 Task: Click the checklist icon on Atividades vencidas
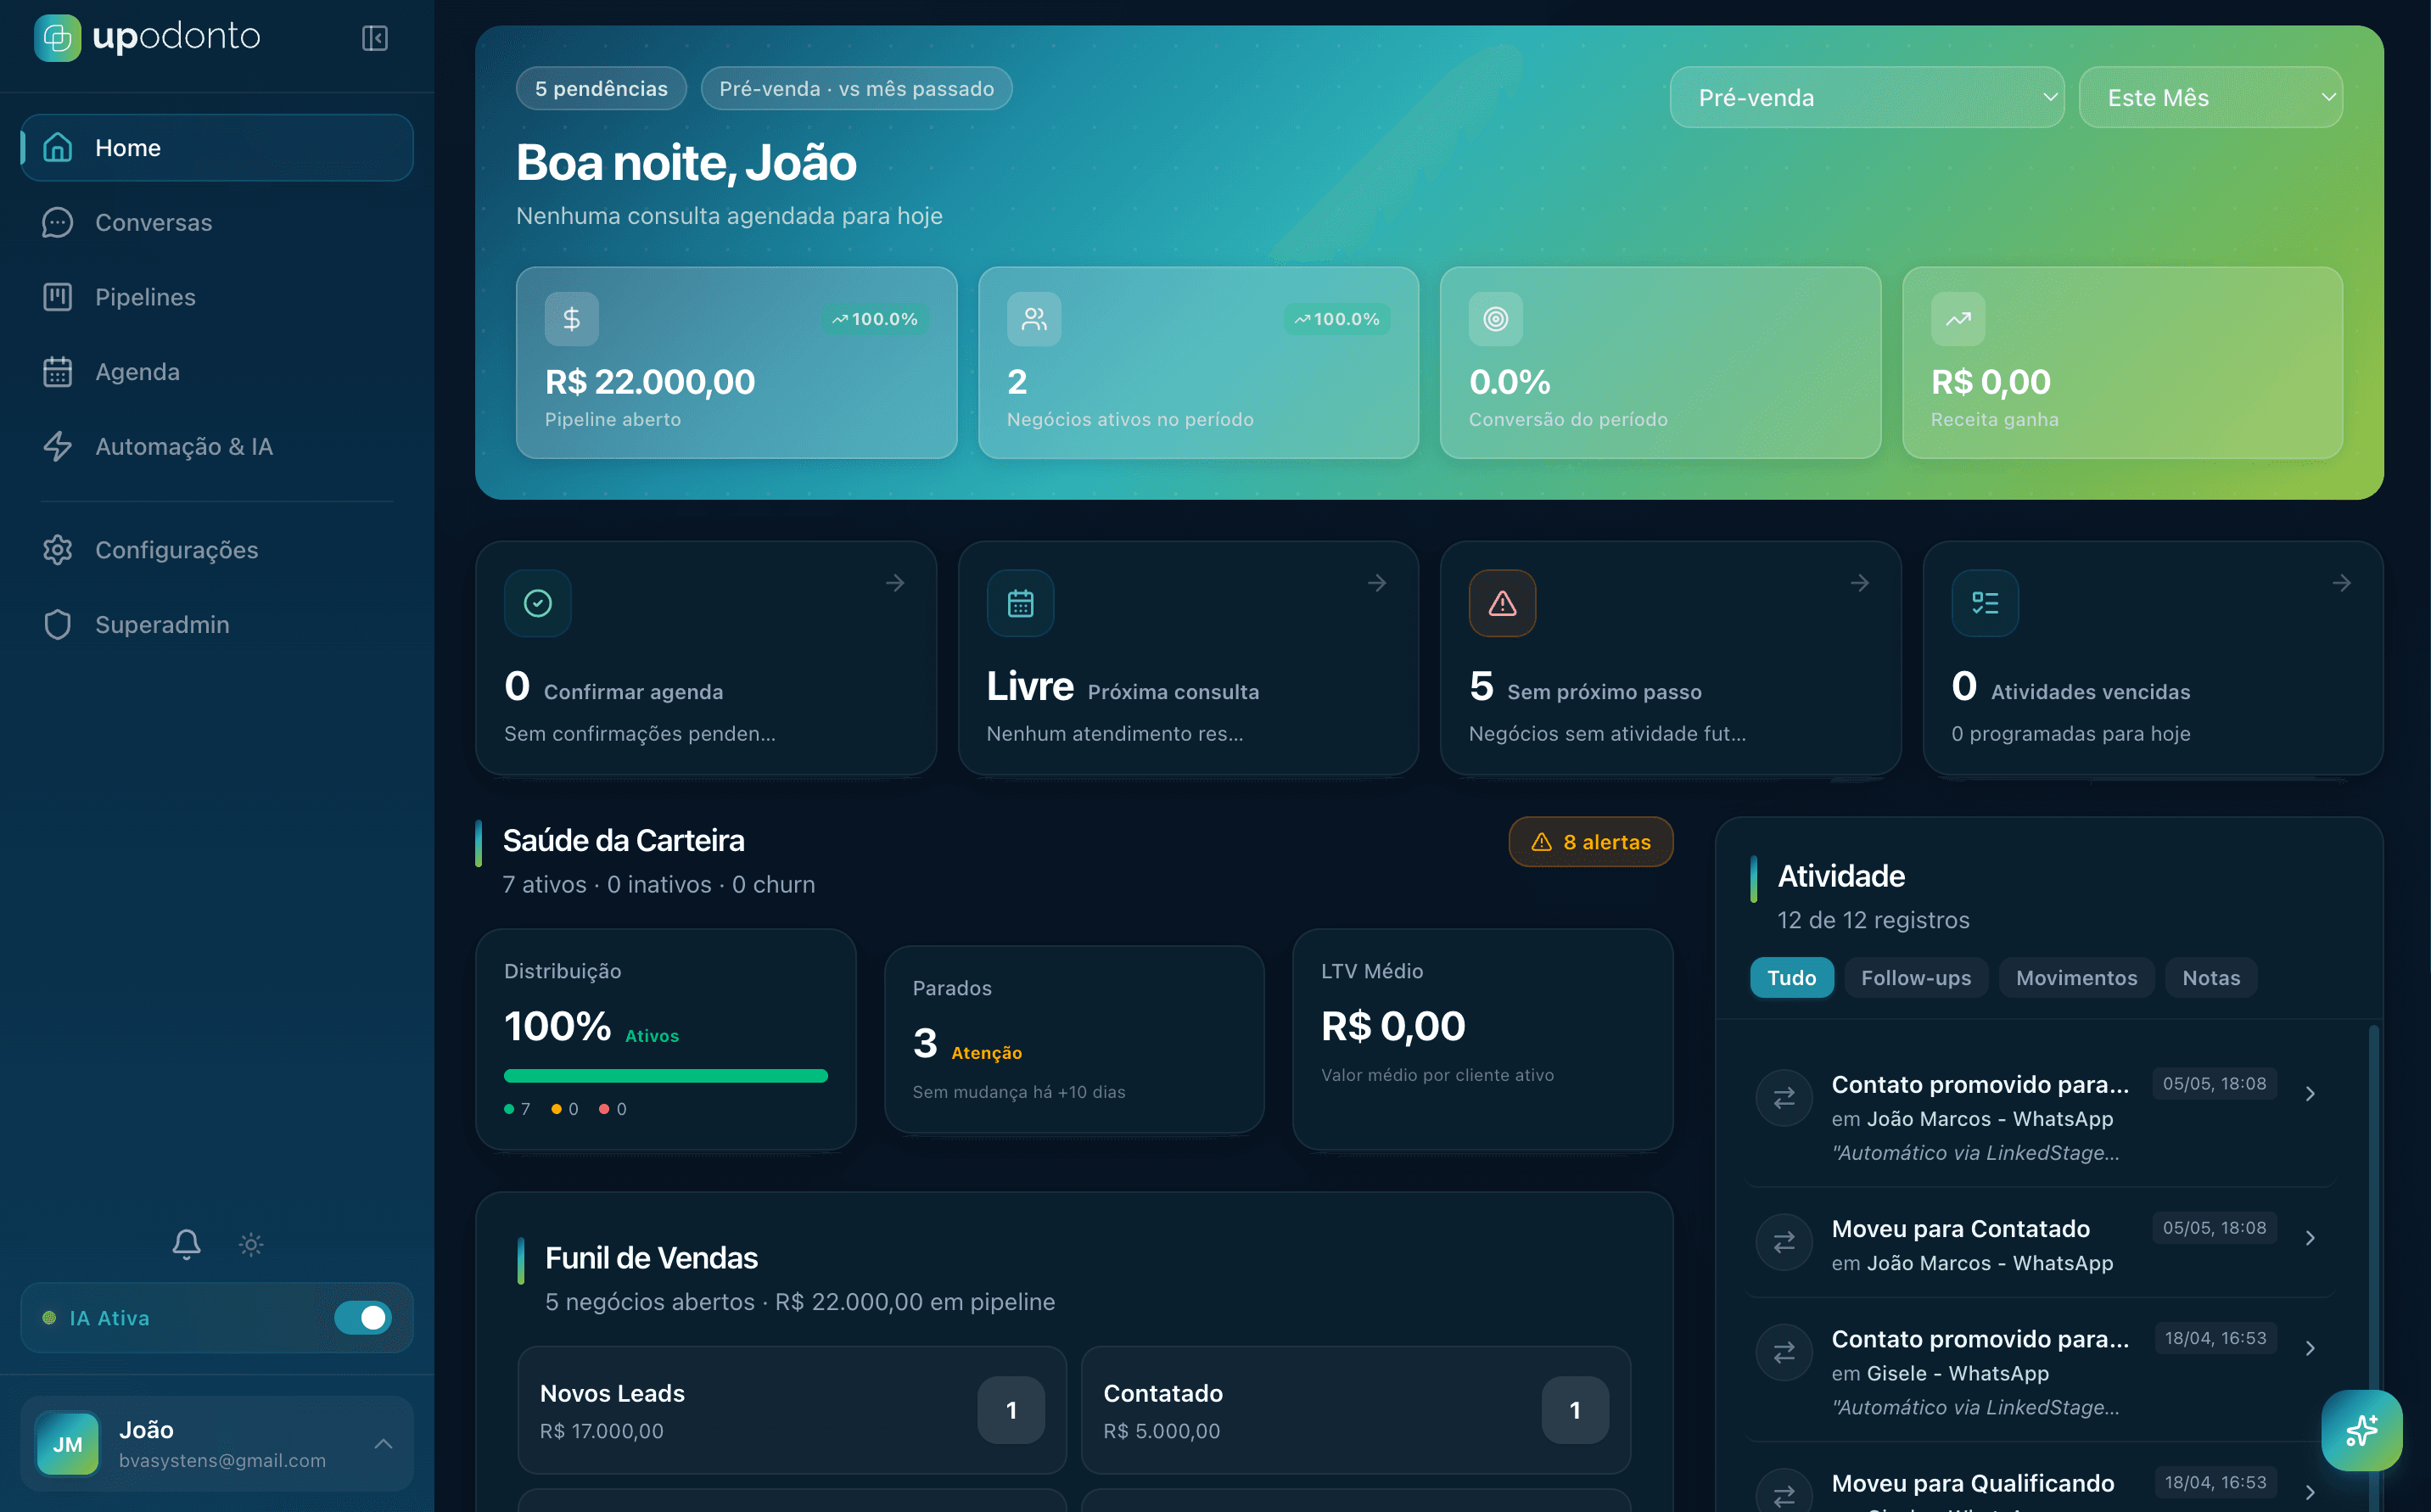coord(1985,603)
